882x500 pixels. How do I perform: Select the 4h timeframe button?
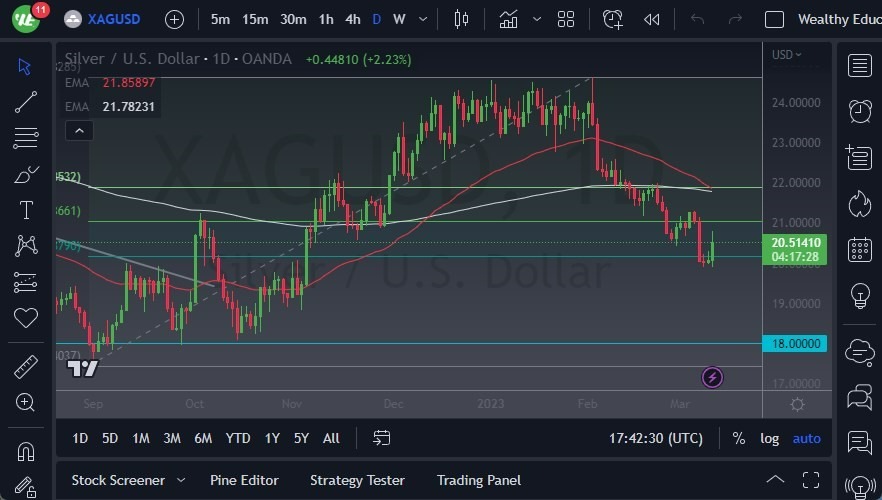[x=353, y=19]
